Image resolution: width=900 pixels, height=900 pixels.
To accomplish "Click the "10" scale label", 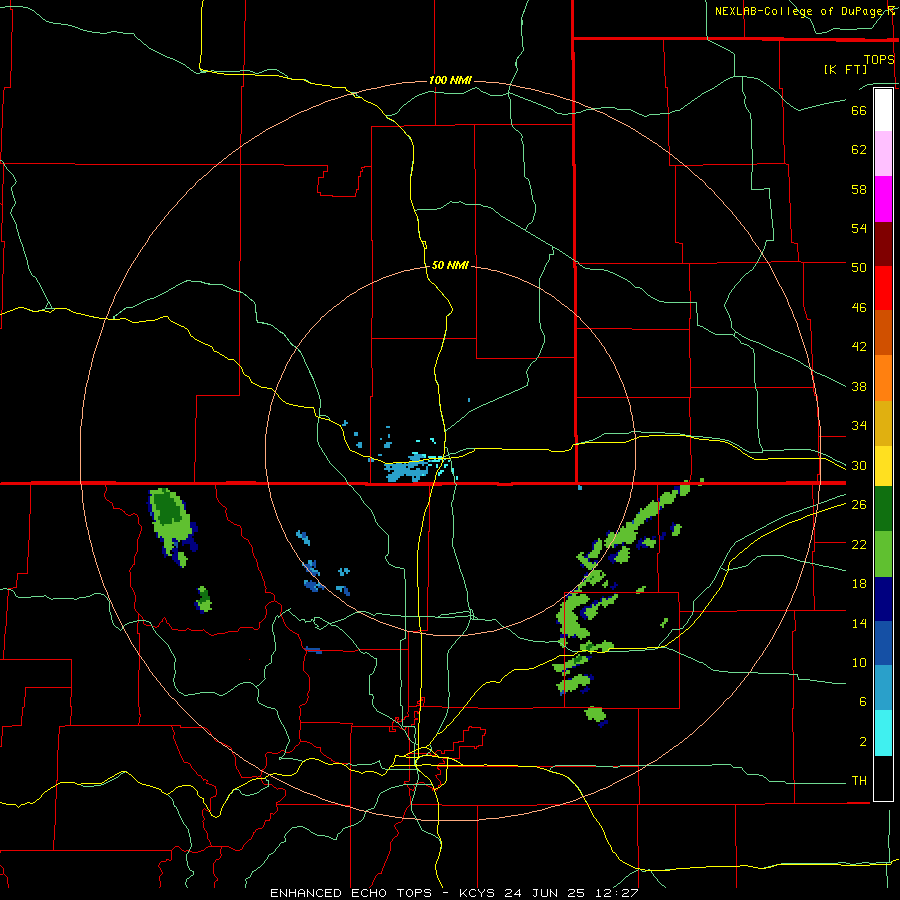I will (859, 663).
